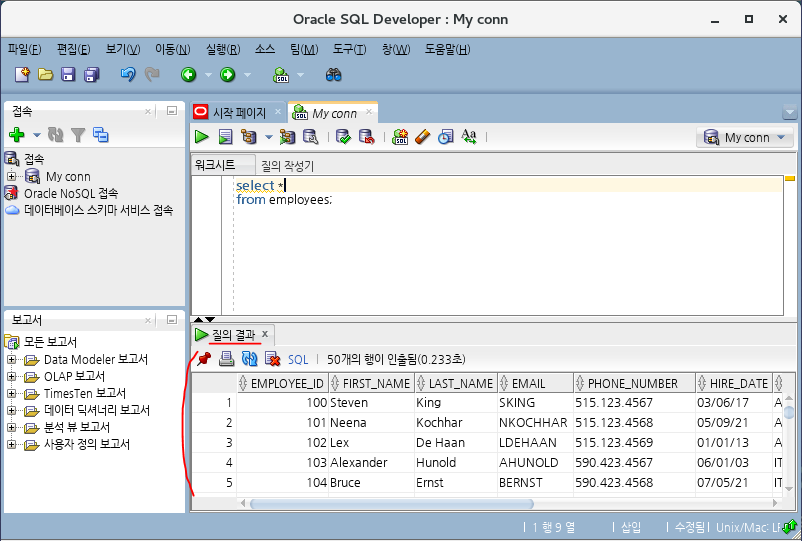Select Oracle NoSQL 접속 tree item
The height and width of the screenshot is (541, 802).
point(71,193)
